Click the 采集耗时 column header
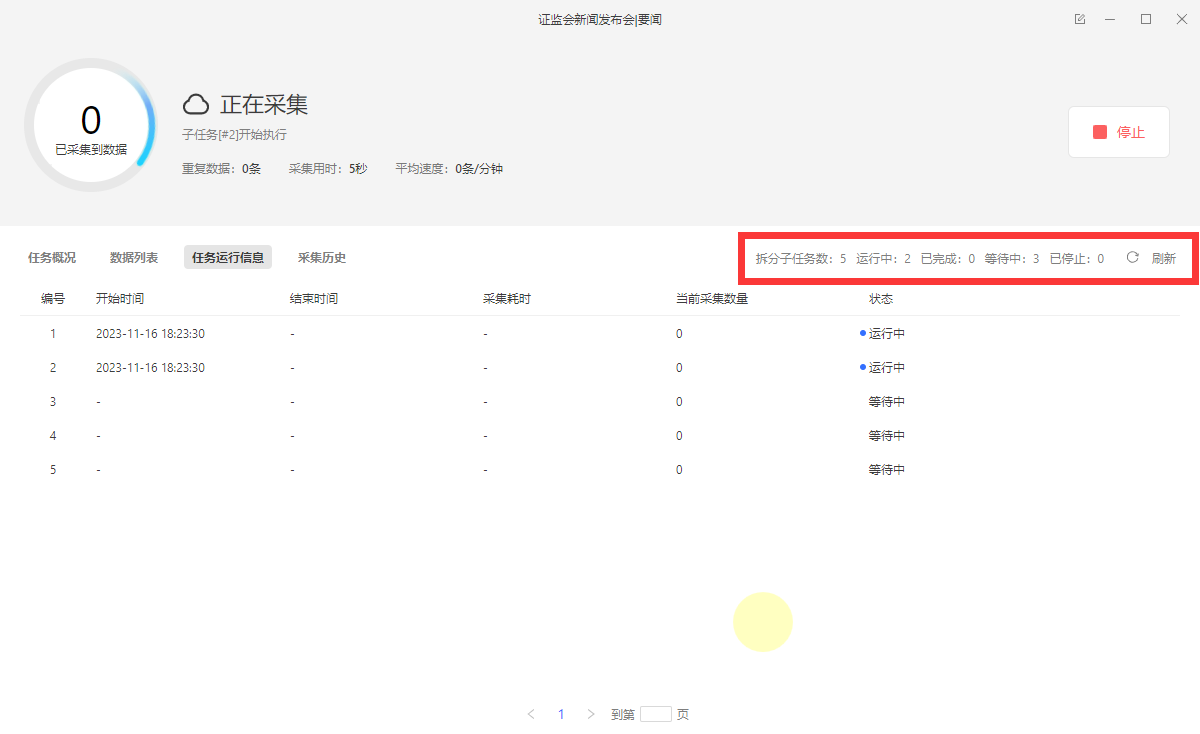Viewport: 1200px width, 734px height. (507, 298)
